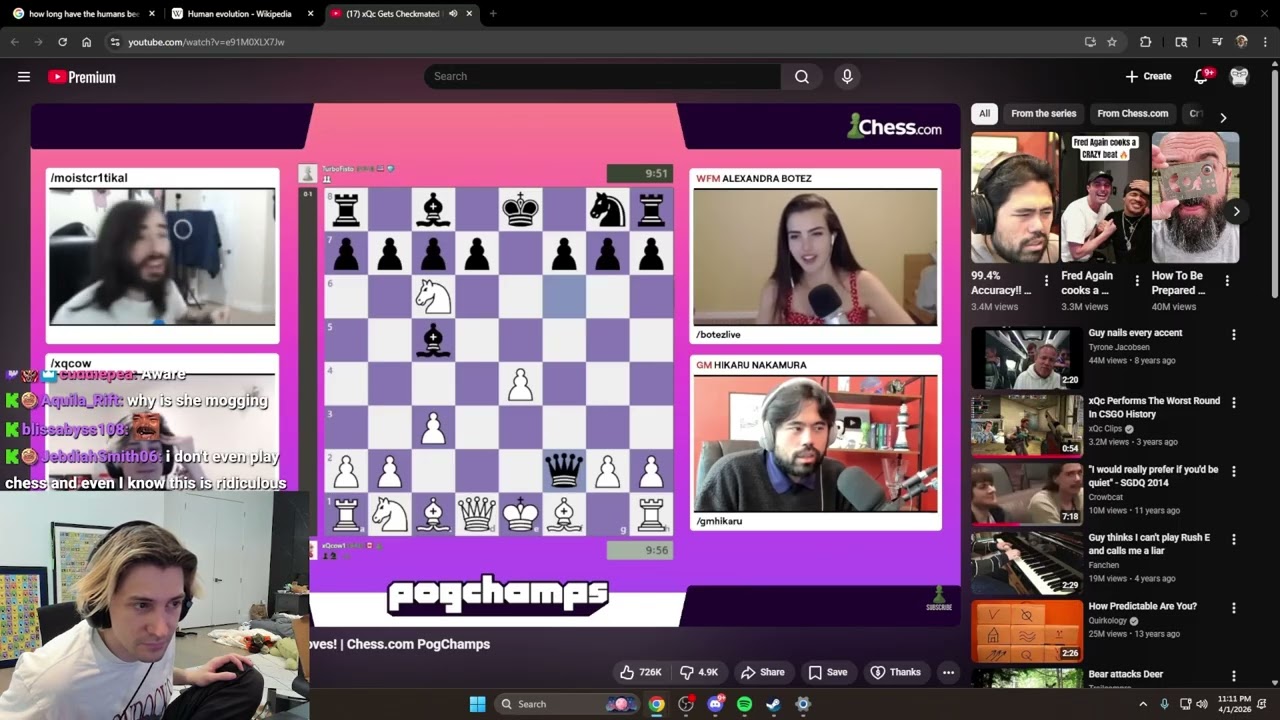Open the browser extensions puzzle icon
Viewport: 1280px width, 720px height.
click(x=1146, y=42)
